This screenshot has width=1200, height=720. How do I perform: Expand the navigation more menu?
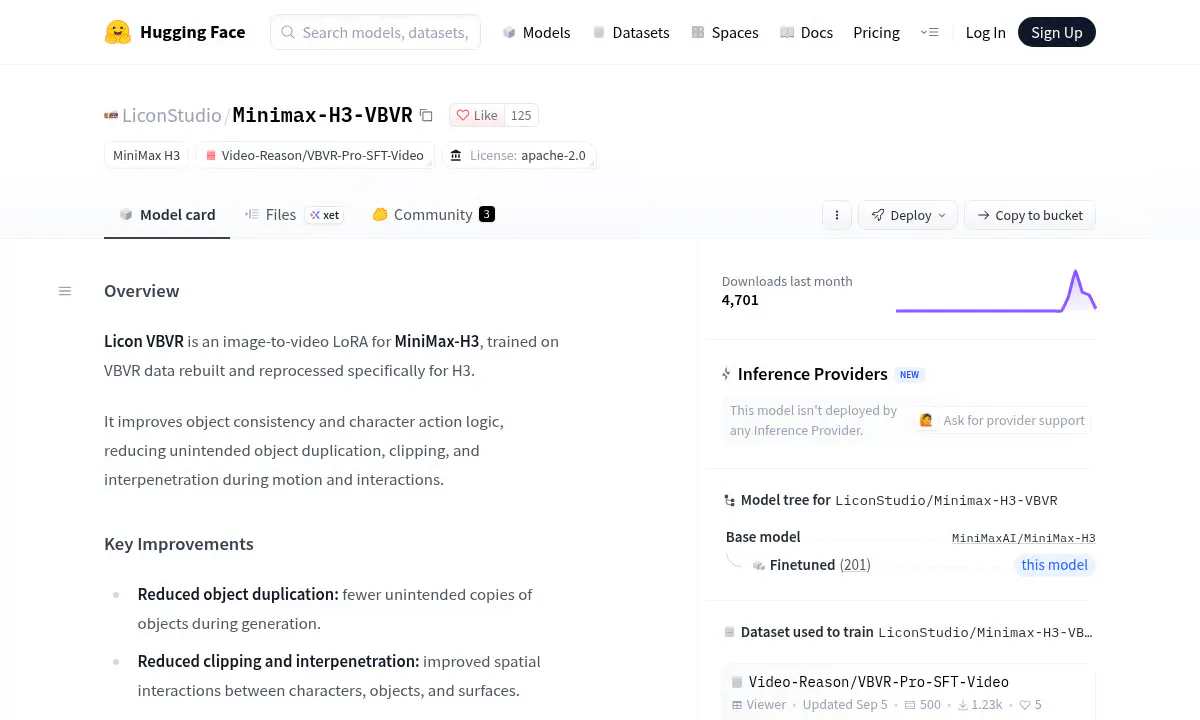(930, 32)
